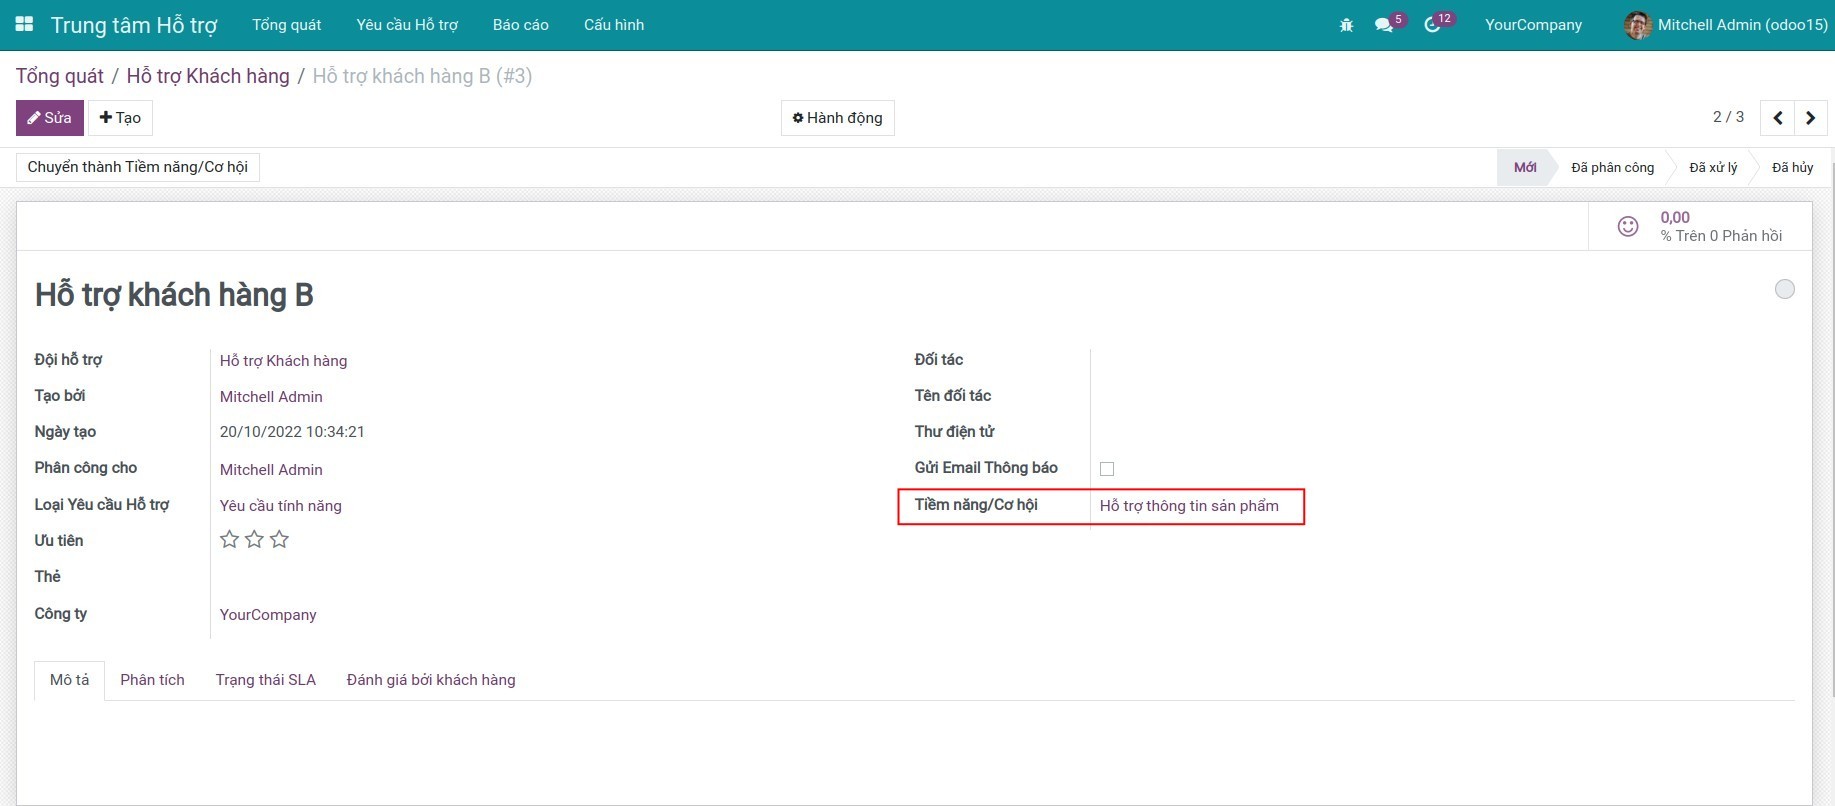Toggle the Gửi Email Thông báo checkbox

[x=1107, y=469]
